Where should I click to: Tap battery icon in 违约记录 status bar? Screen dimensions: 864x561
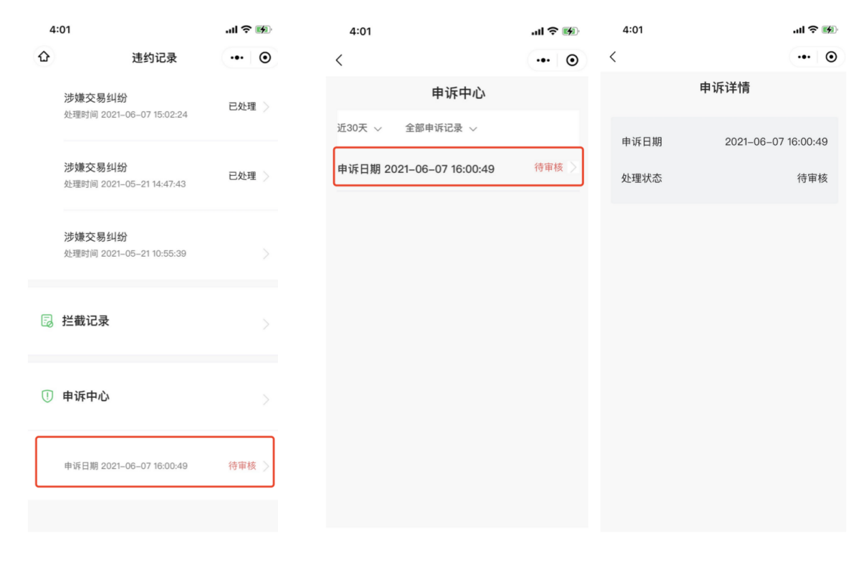pyautogui.click(x=263, y=29)
